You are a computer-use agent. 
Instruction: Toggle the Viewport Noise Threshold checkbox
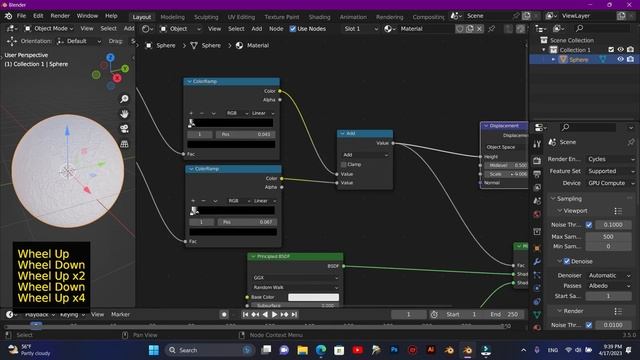click(589, 225)
